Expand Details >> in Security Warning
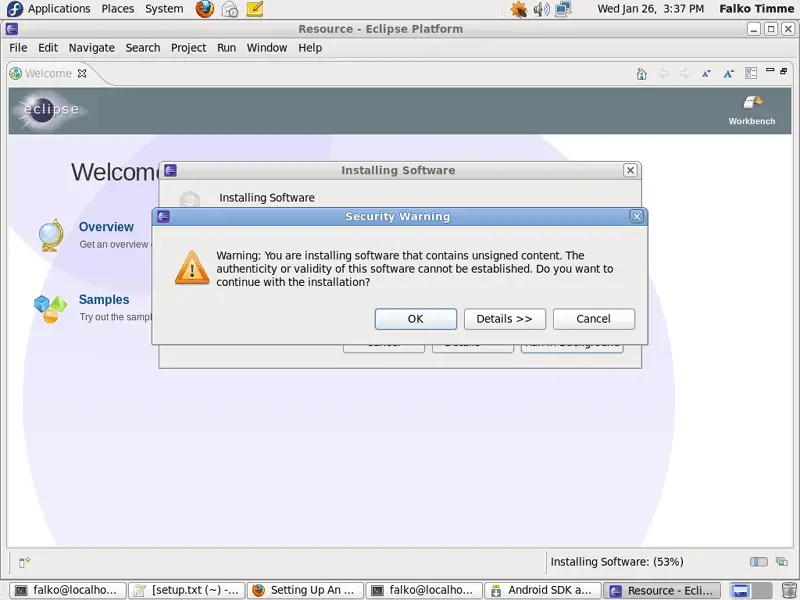This screenshot has height=600, width=800. coord(504,319)
